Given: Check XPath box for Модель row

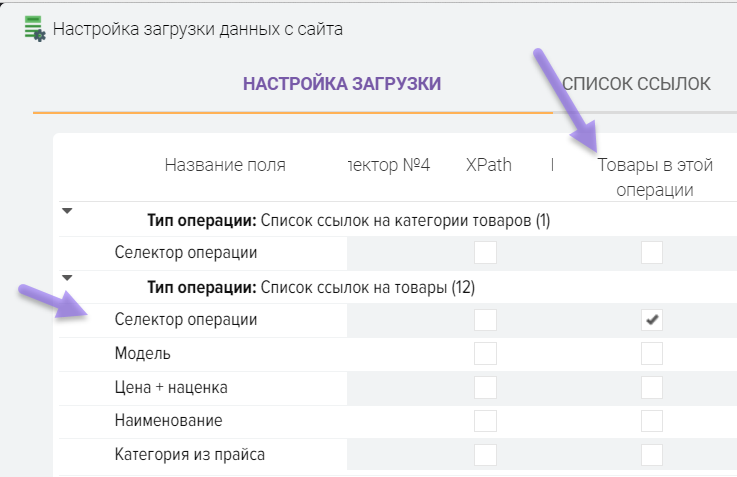Looking at the screenshot, I should click(x=485, y=353).
